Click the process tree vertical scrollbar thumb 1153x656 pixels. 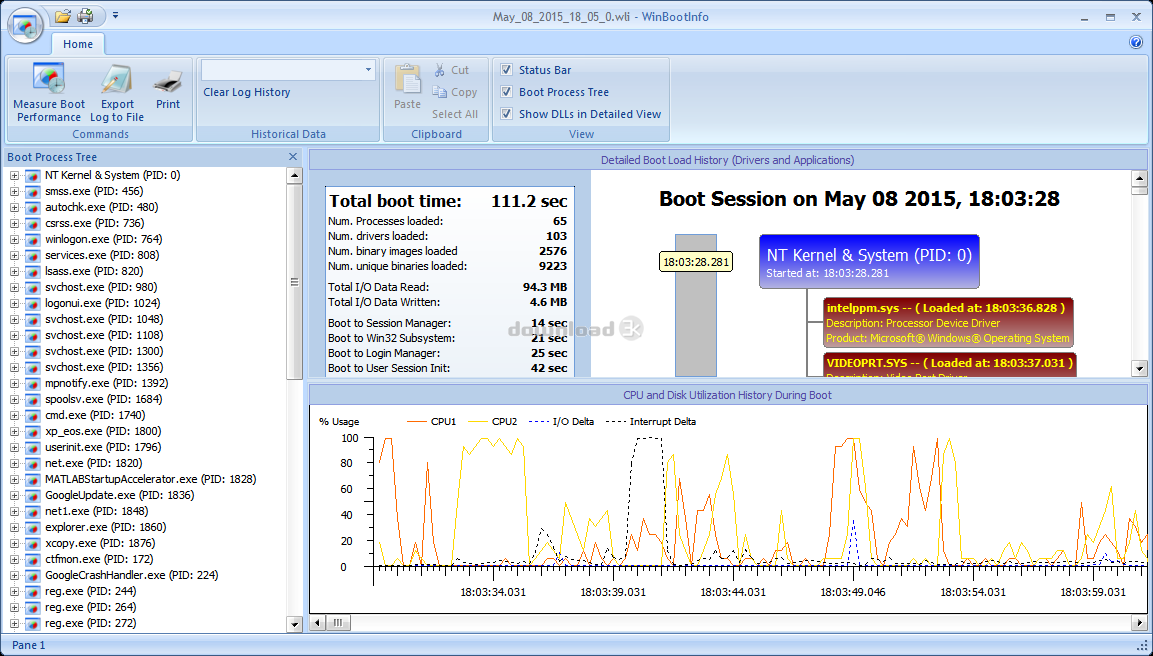point(294,281)
